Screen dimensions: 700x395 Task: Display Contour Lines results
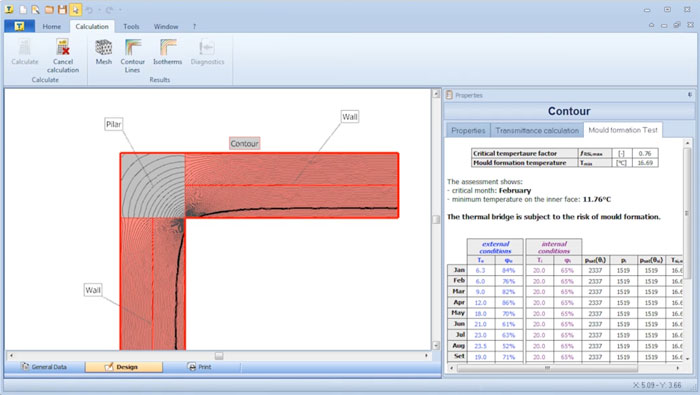(x=133, y=56)
